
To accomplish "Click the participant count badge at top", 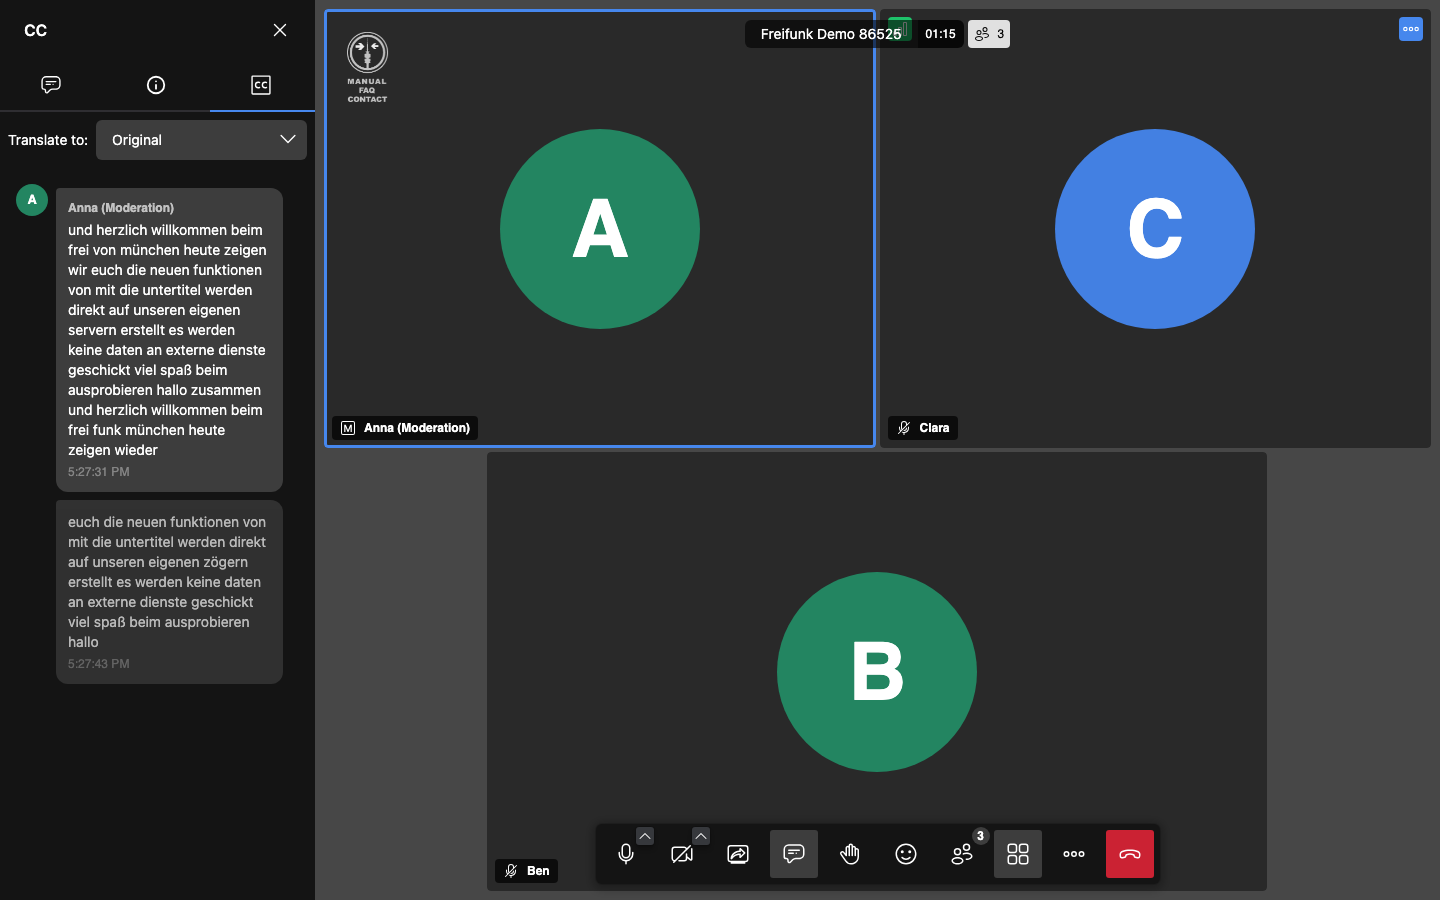I will [989, 34].
